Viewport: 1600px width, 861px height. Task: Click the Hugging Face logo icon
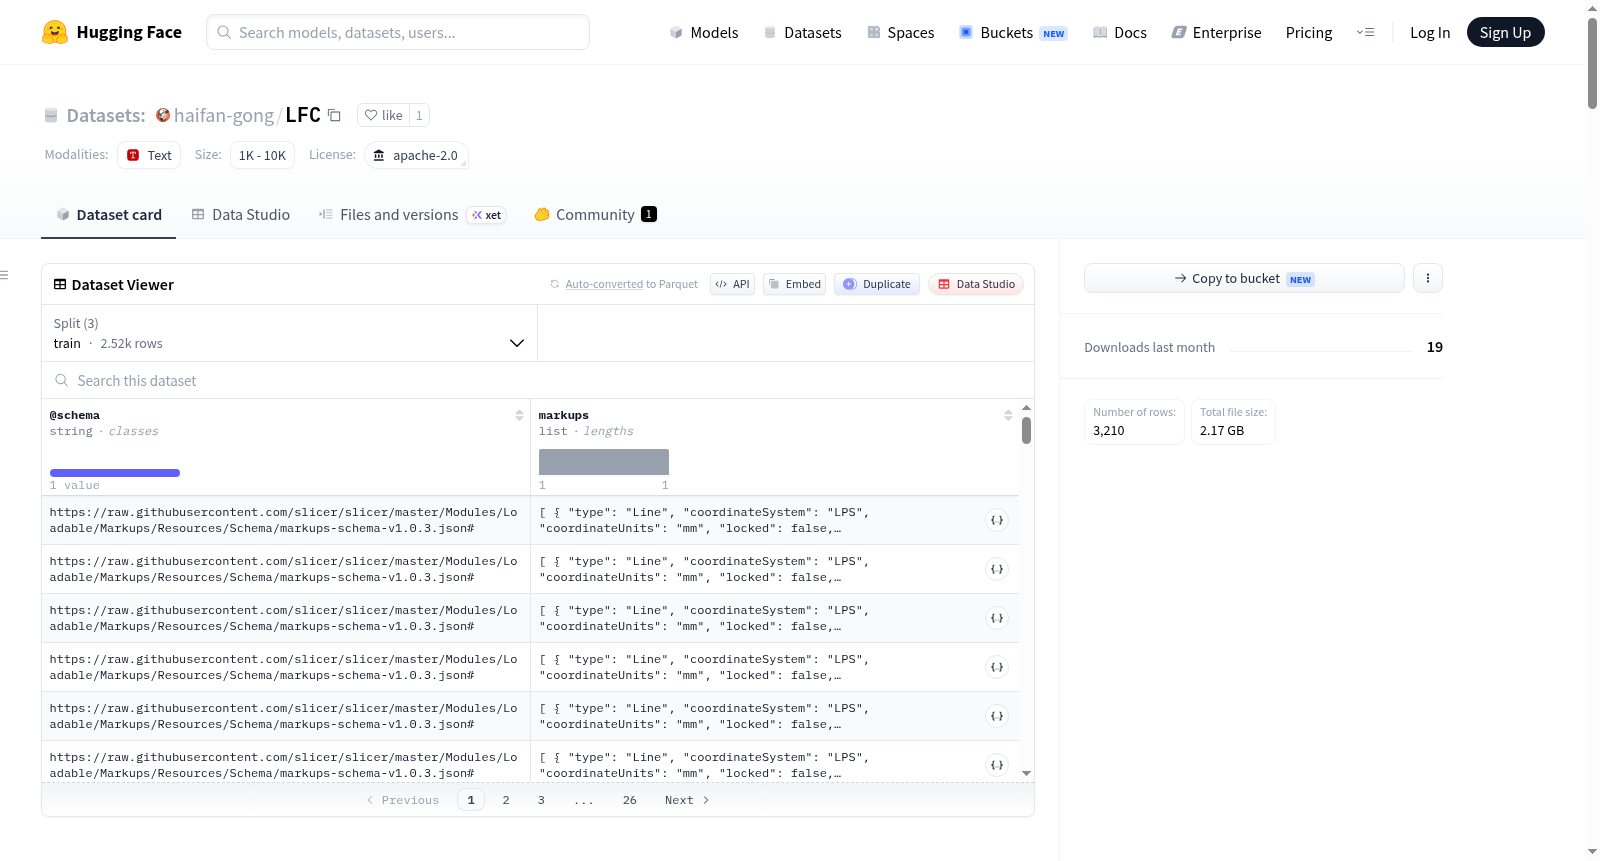click(x=55, y=32)
